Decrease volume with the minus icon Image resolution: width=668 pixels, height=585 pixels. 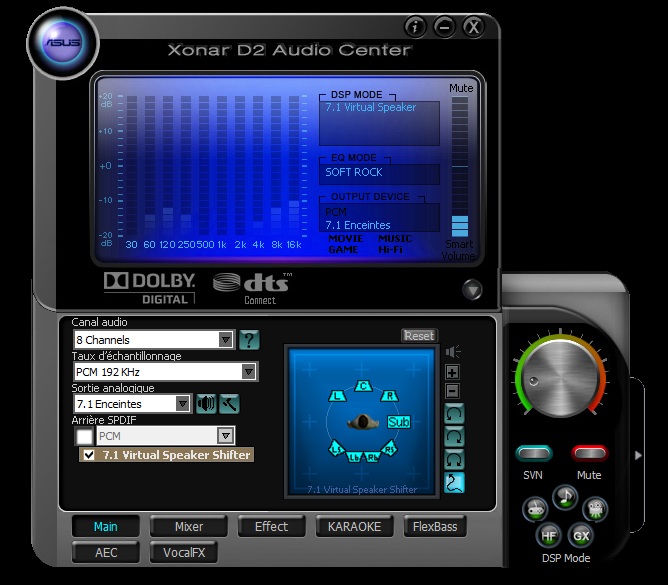452,391
